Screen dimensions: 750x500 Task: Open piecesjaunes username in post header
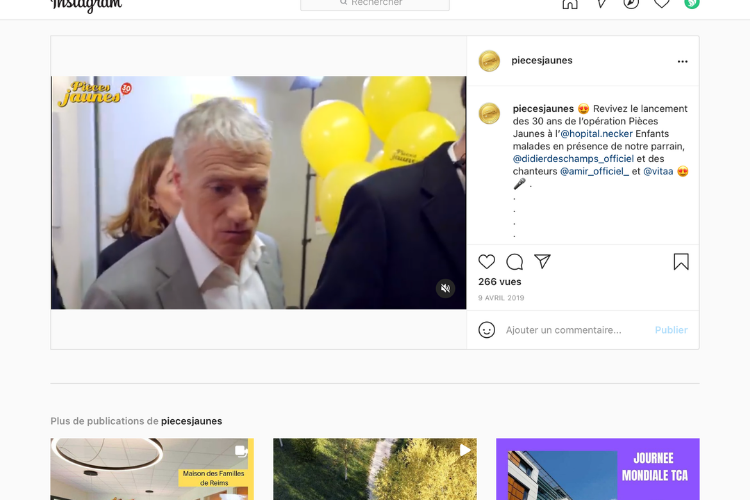click(x=541, y=60)
